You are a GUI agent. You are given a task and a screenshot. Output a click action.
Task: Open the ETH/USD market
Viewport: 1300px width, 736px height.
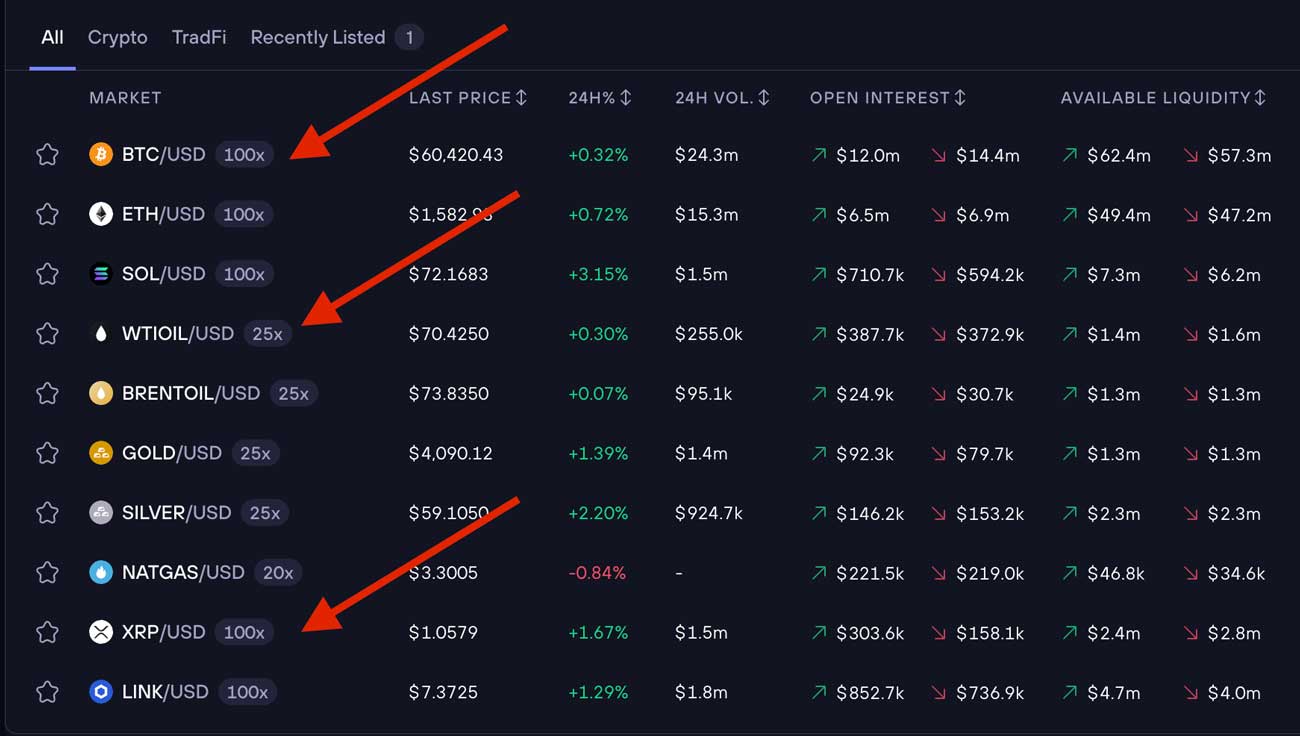(163, 214)
